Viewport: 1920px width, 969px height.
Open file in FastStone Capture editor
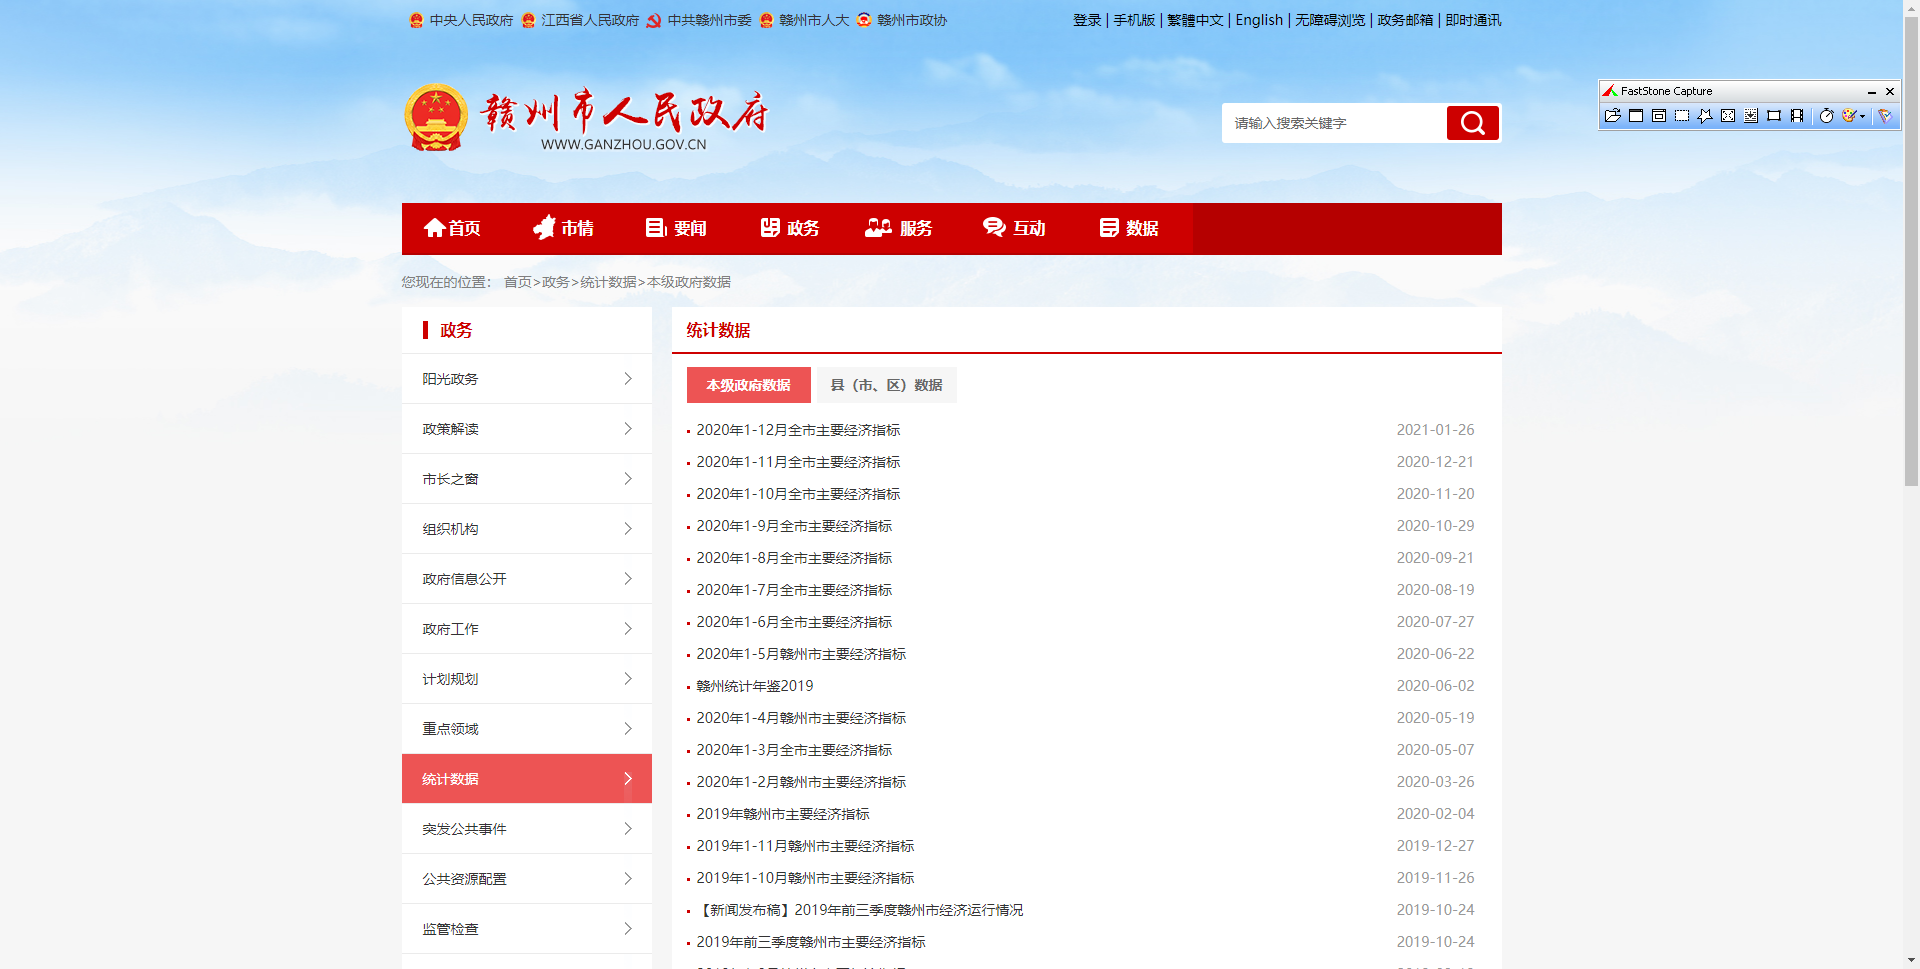(1612, 116)
